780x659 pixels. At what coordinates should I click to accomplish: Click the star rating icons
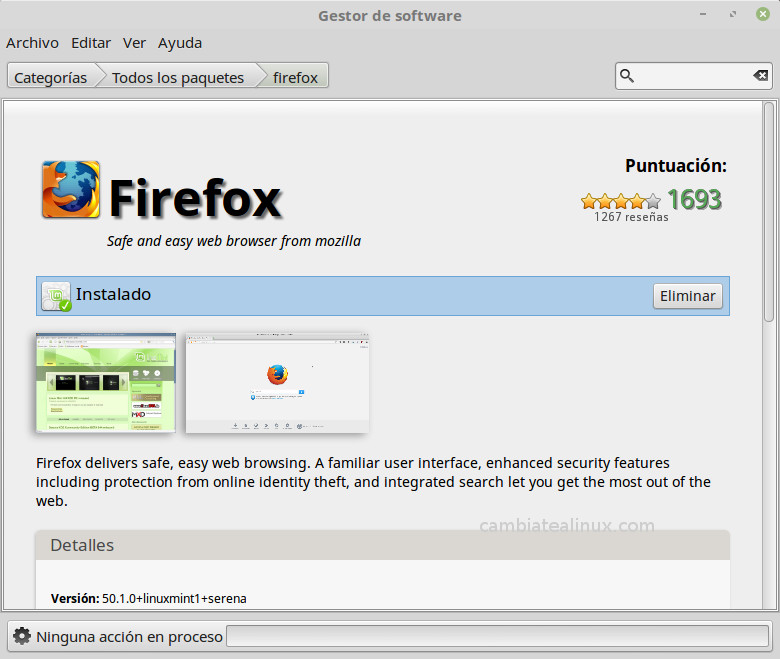tap(621, 201)
